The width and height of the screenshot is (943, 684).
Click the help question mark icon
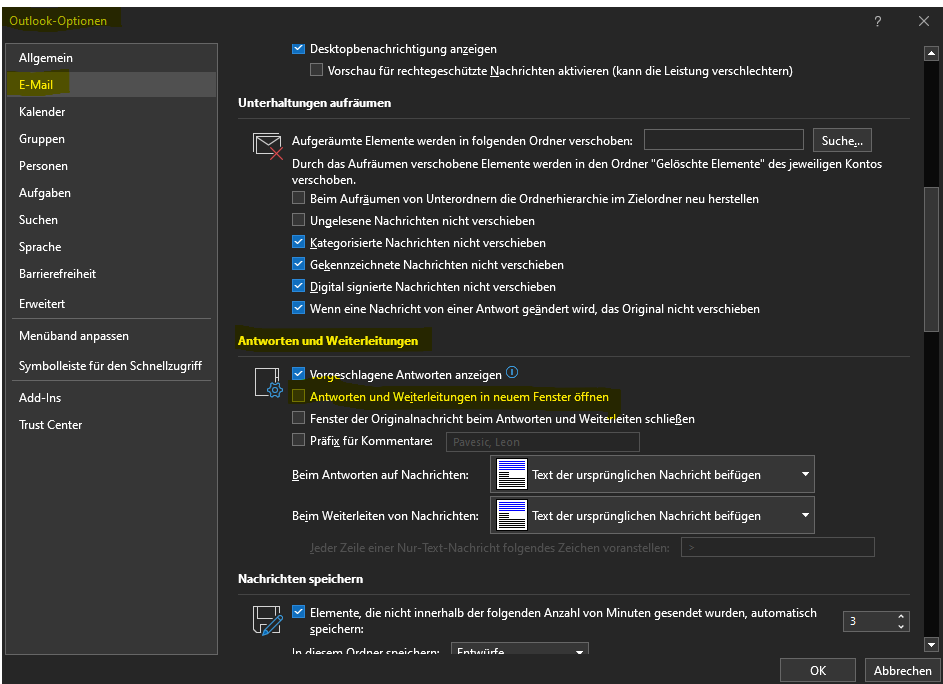tap(877, 22)
